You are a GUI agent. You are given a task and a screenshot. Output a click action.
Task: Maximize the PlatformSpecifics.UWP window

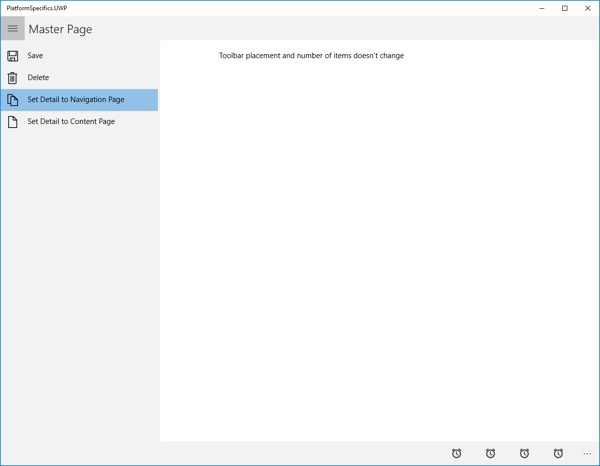(x=565, y=8)
